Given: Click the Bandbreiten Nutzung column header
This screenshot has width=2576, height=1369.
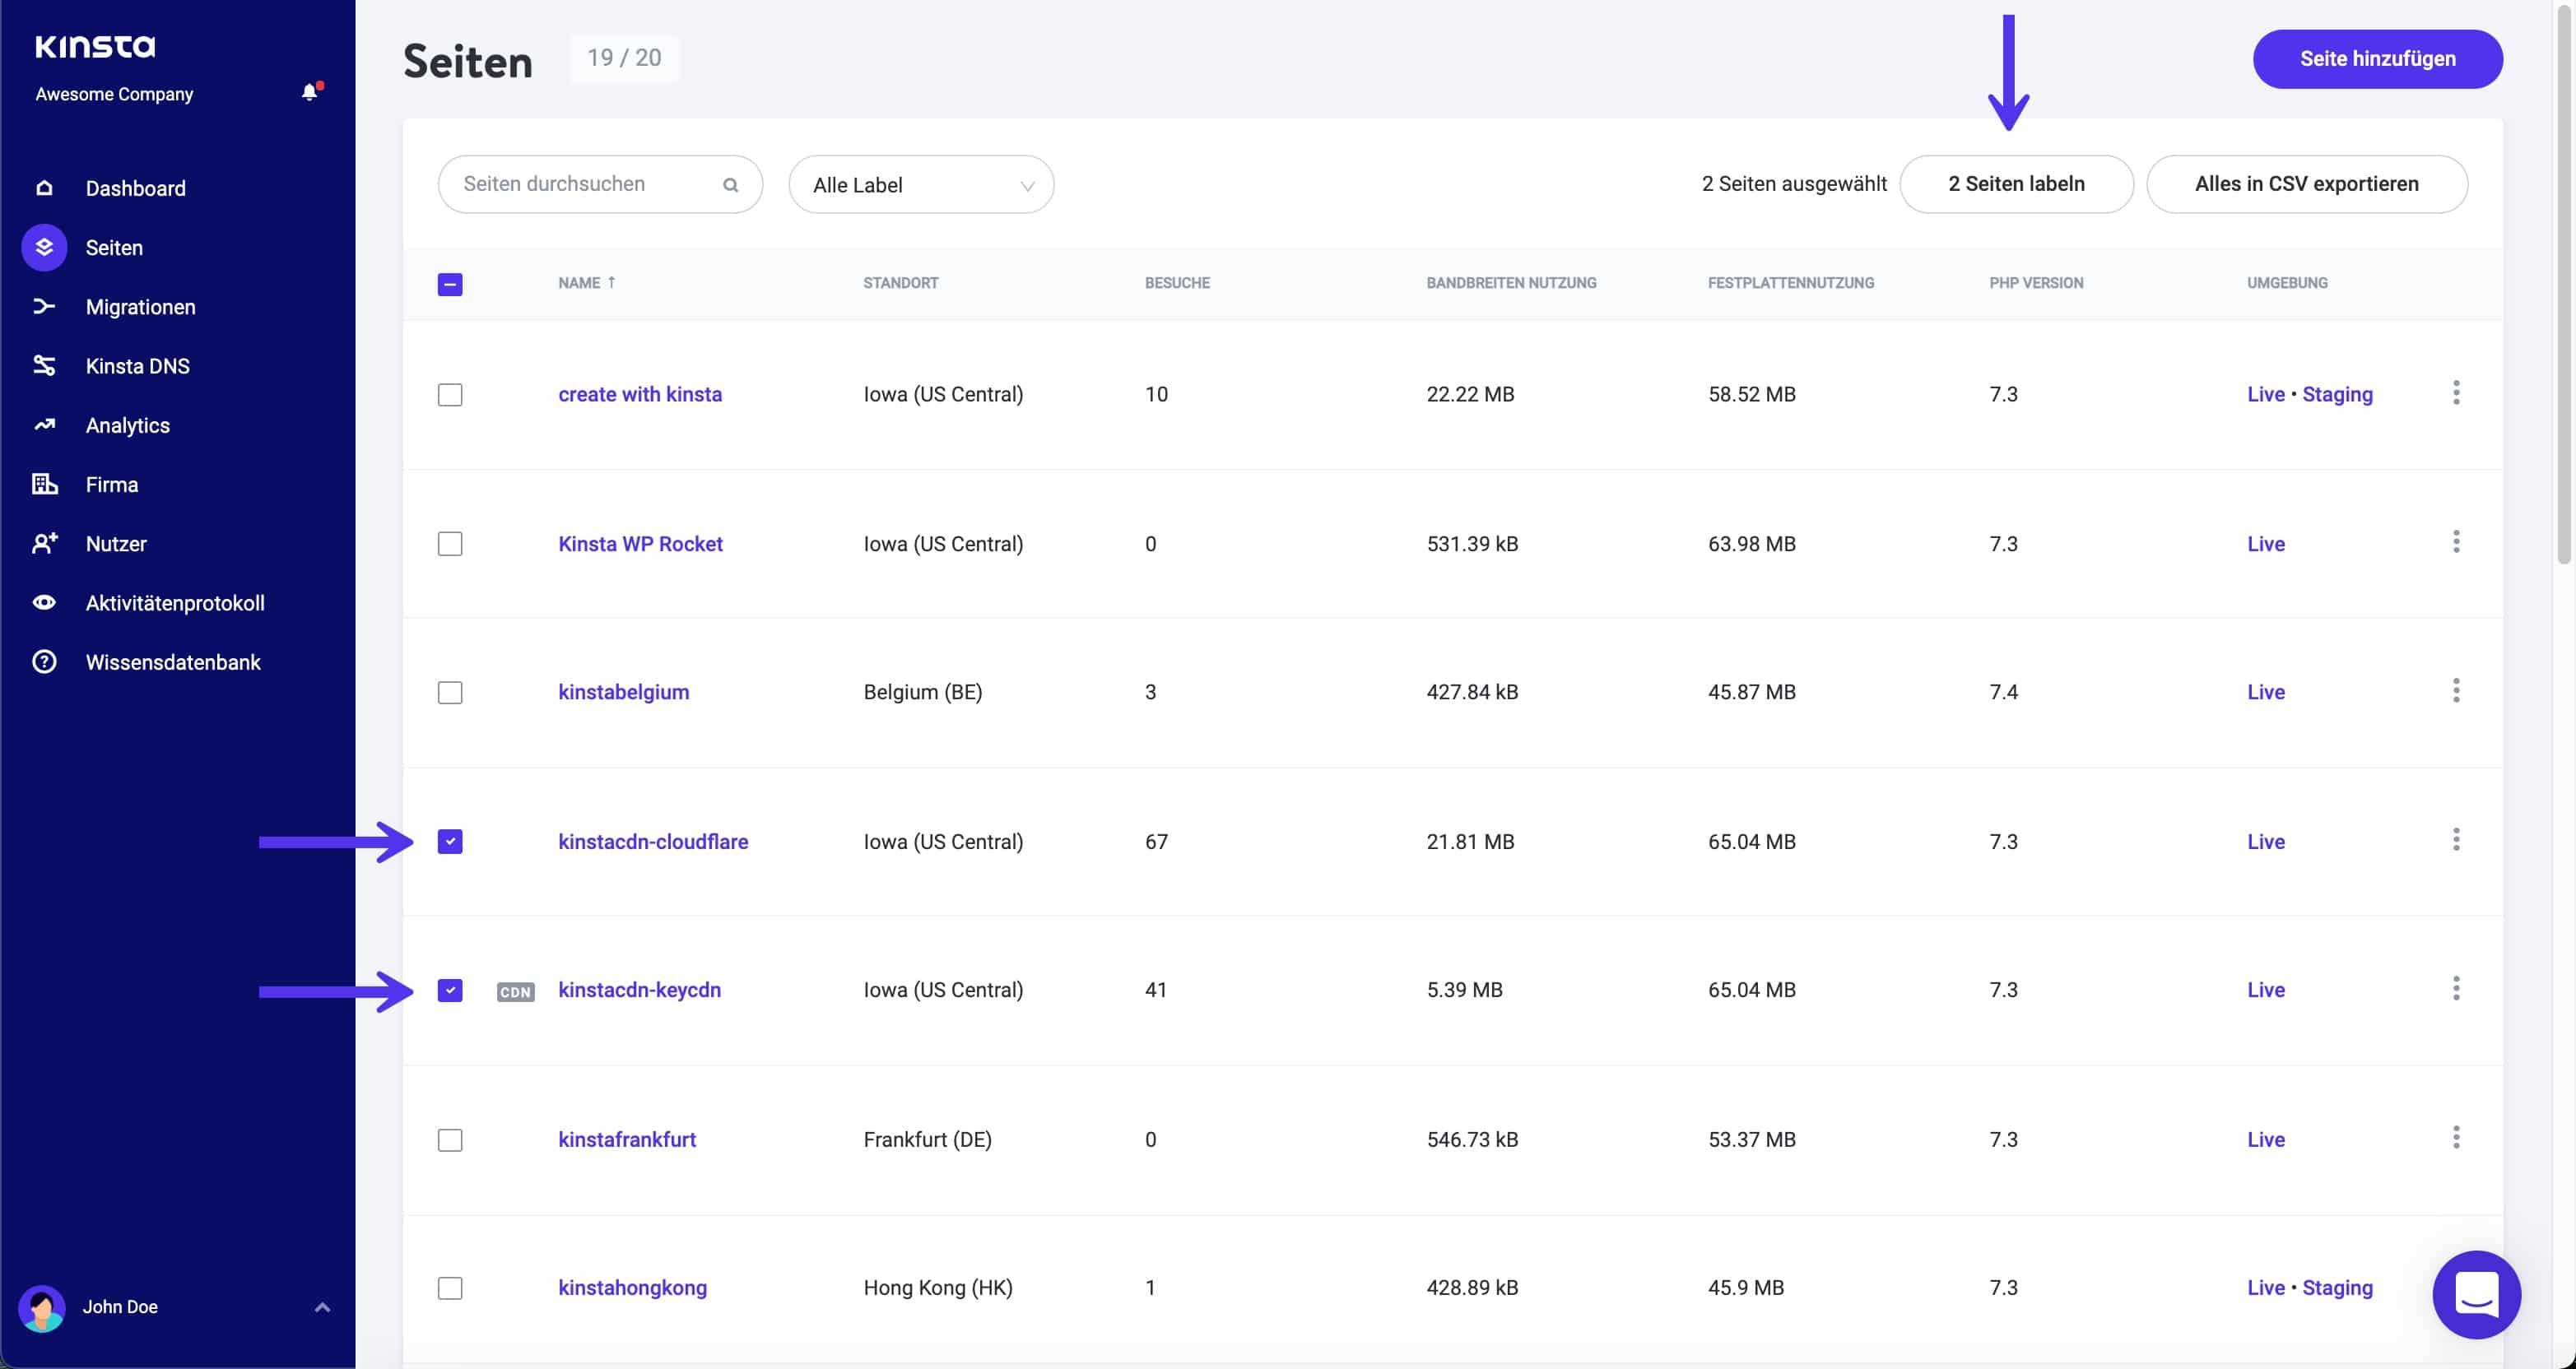Looking at the screenshot, I should click(x=1511, y=283).
